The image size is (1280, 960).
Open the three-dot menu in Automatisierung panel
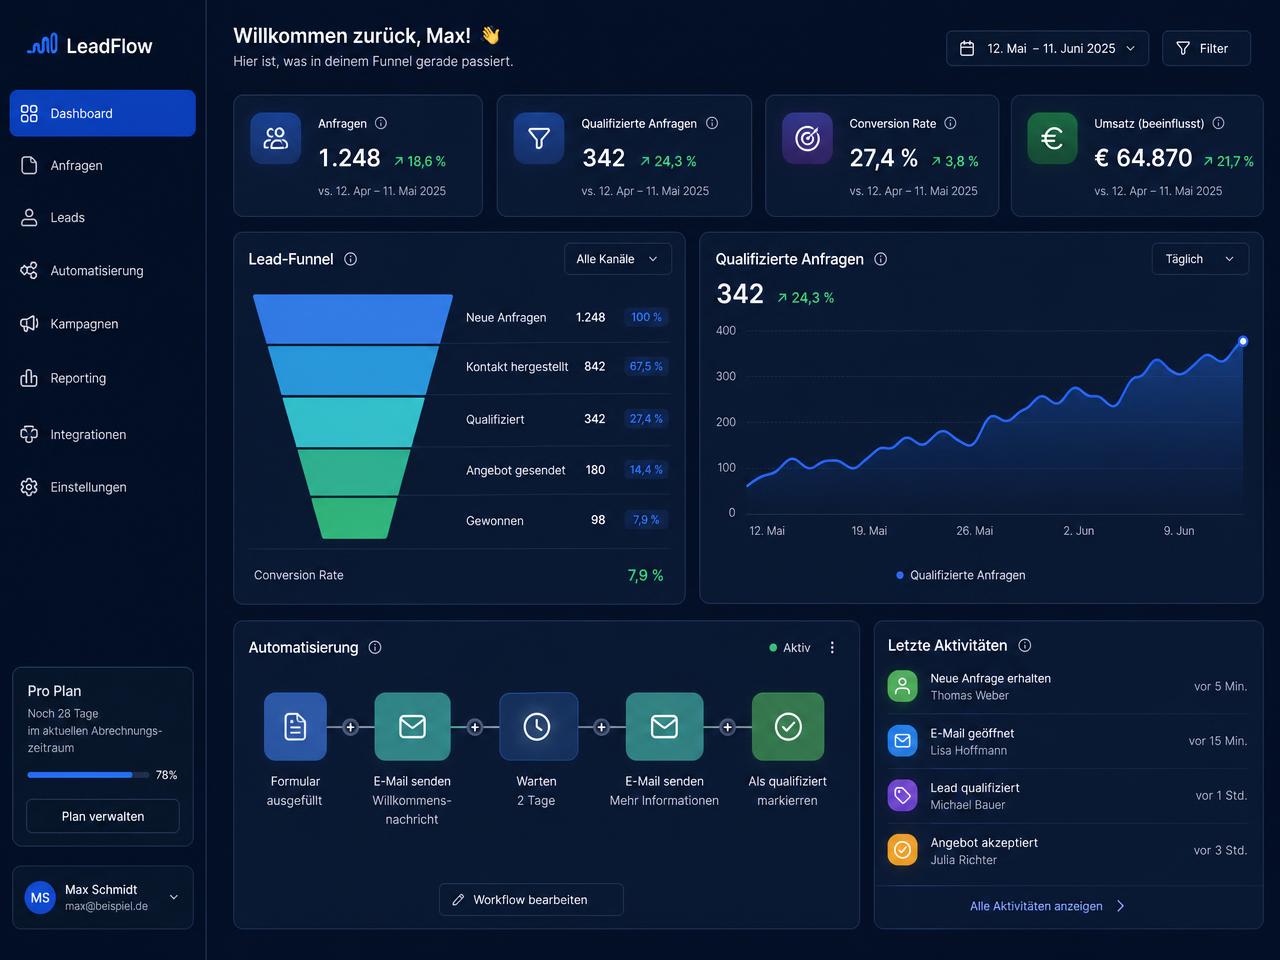(832, 648)
